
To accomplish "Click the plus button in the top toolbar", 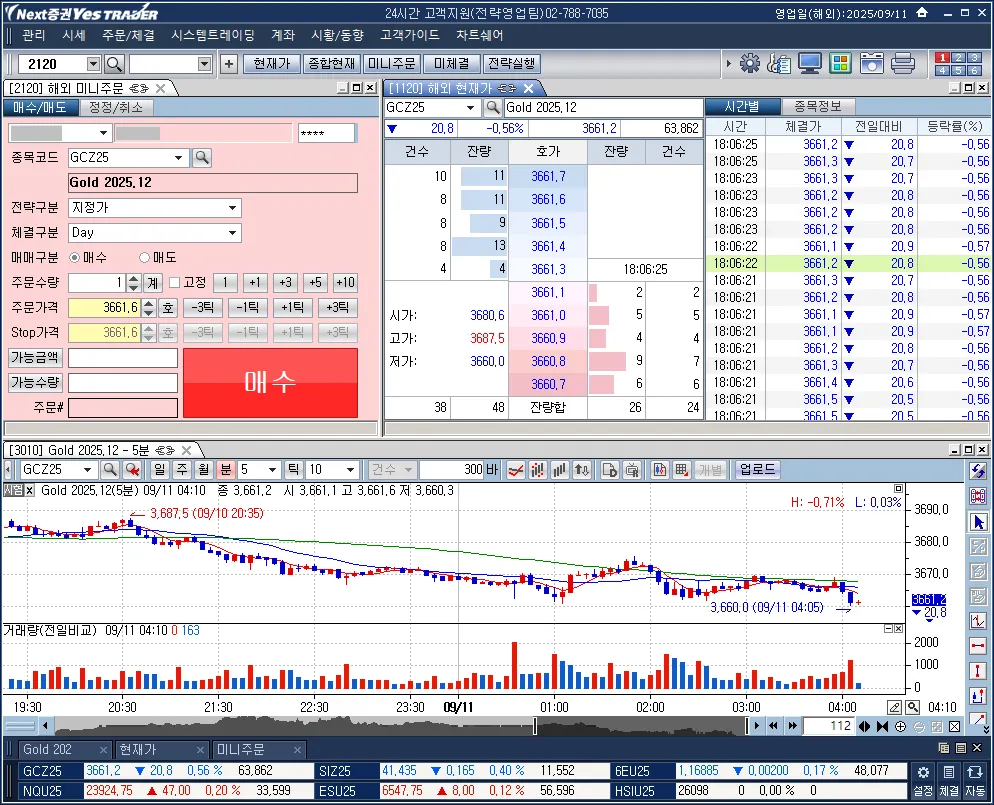I will [229, 64].
